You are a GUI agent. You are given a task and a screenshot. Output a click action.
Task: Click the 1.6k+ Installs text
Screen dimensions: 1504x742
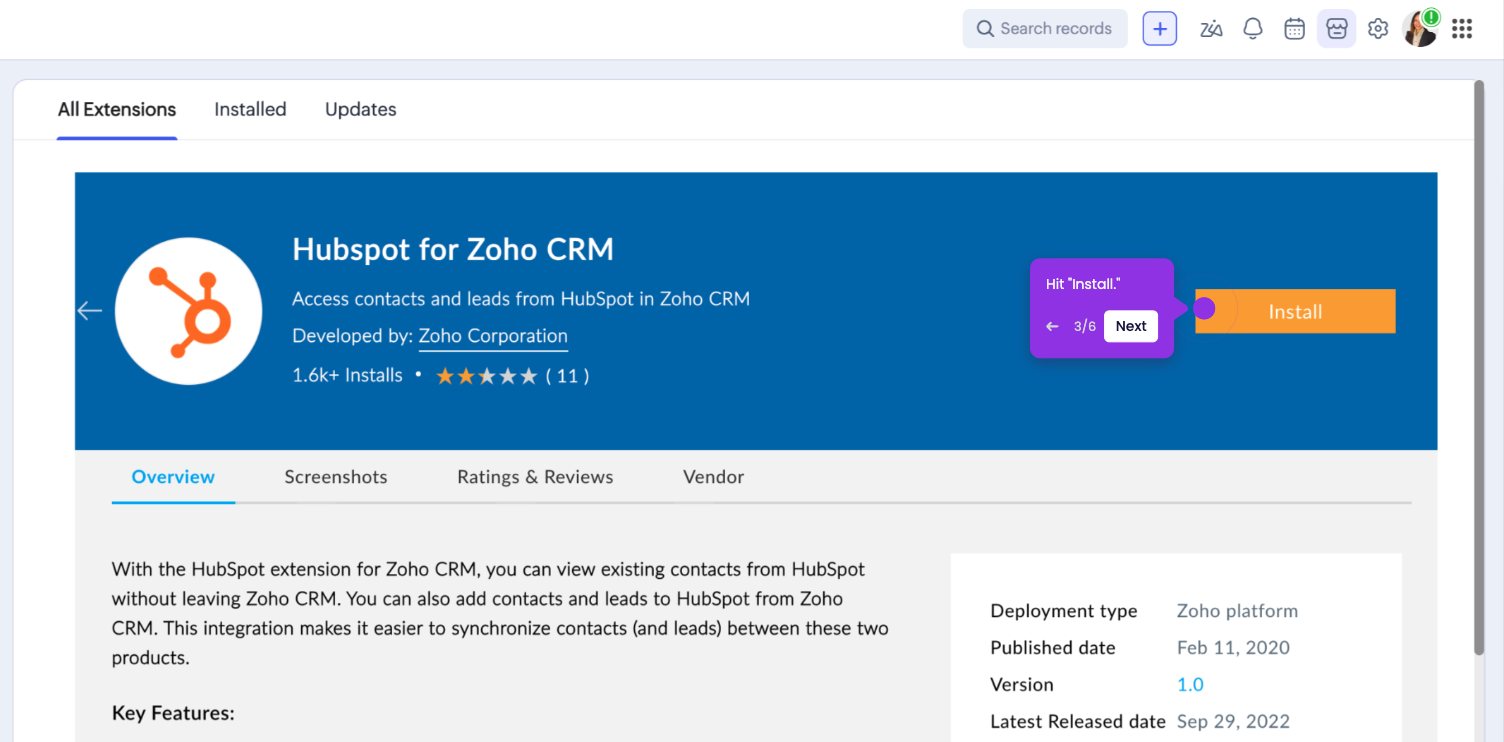[347, 376]
